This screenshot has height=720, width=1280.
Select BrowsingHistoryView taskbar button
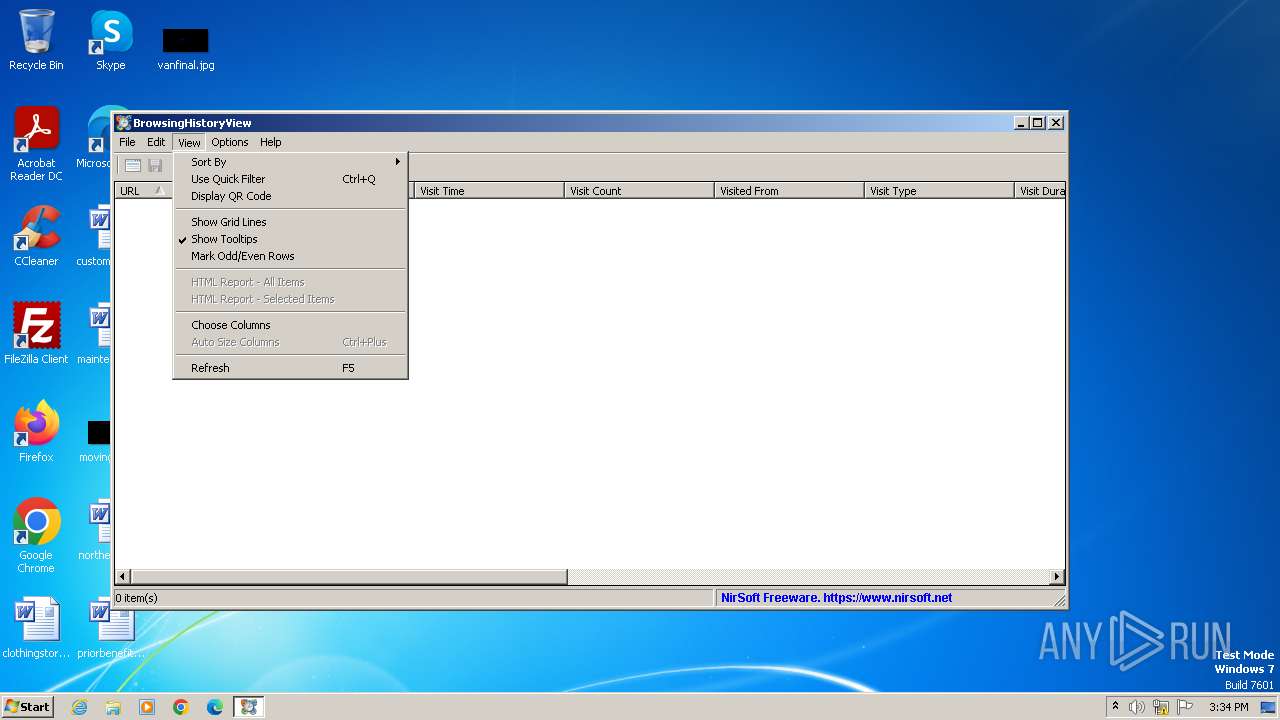point(248,707)
